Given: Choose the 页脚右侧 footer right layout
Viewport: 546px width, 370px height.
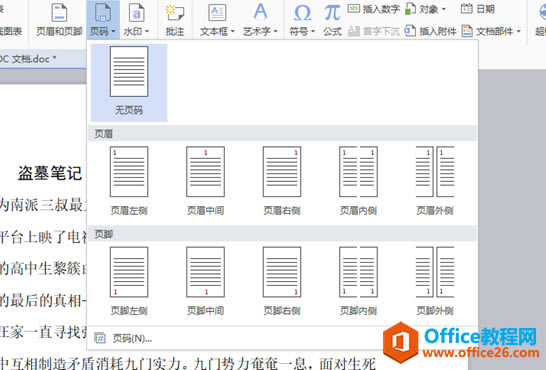Looking at the screenshot, I should pos(282,281).
